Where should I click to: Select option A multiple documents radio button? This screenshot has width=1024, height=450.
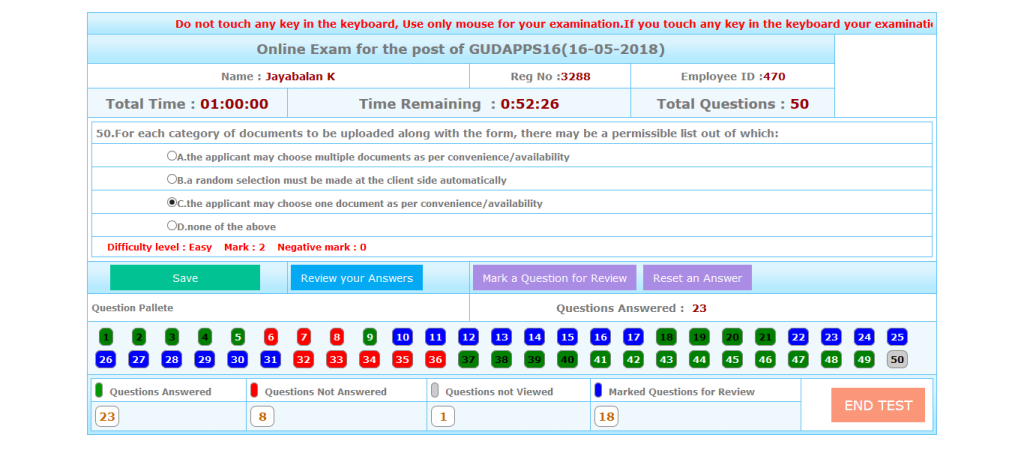(172, 156)
